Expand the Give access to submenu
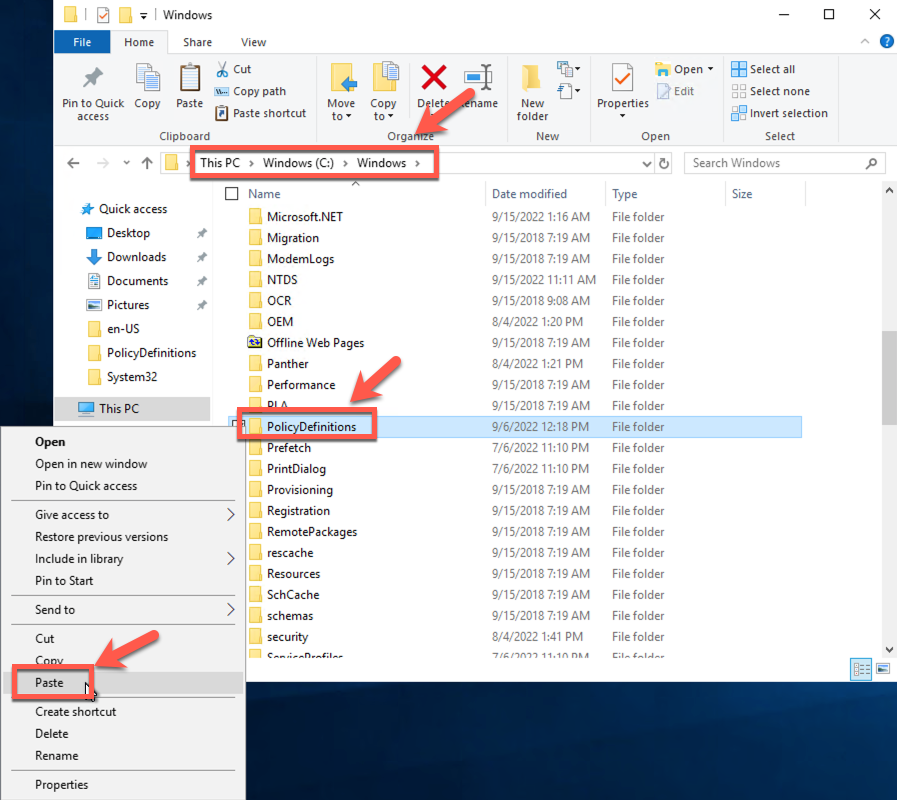 click(x=230, y=514)
